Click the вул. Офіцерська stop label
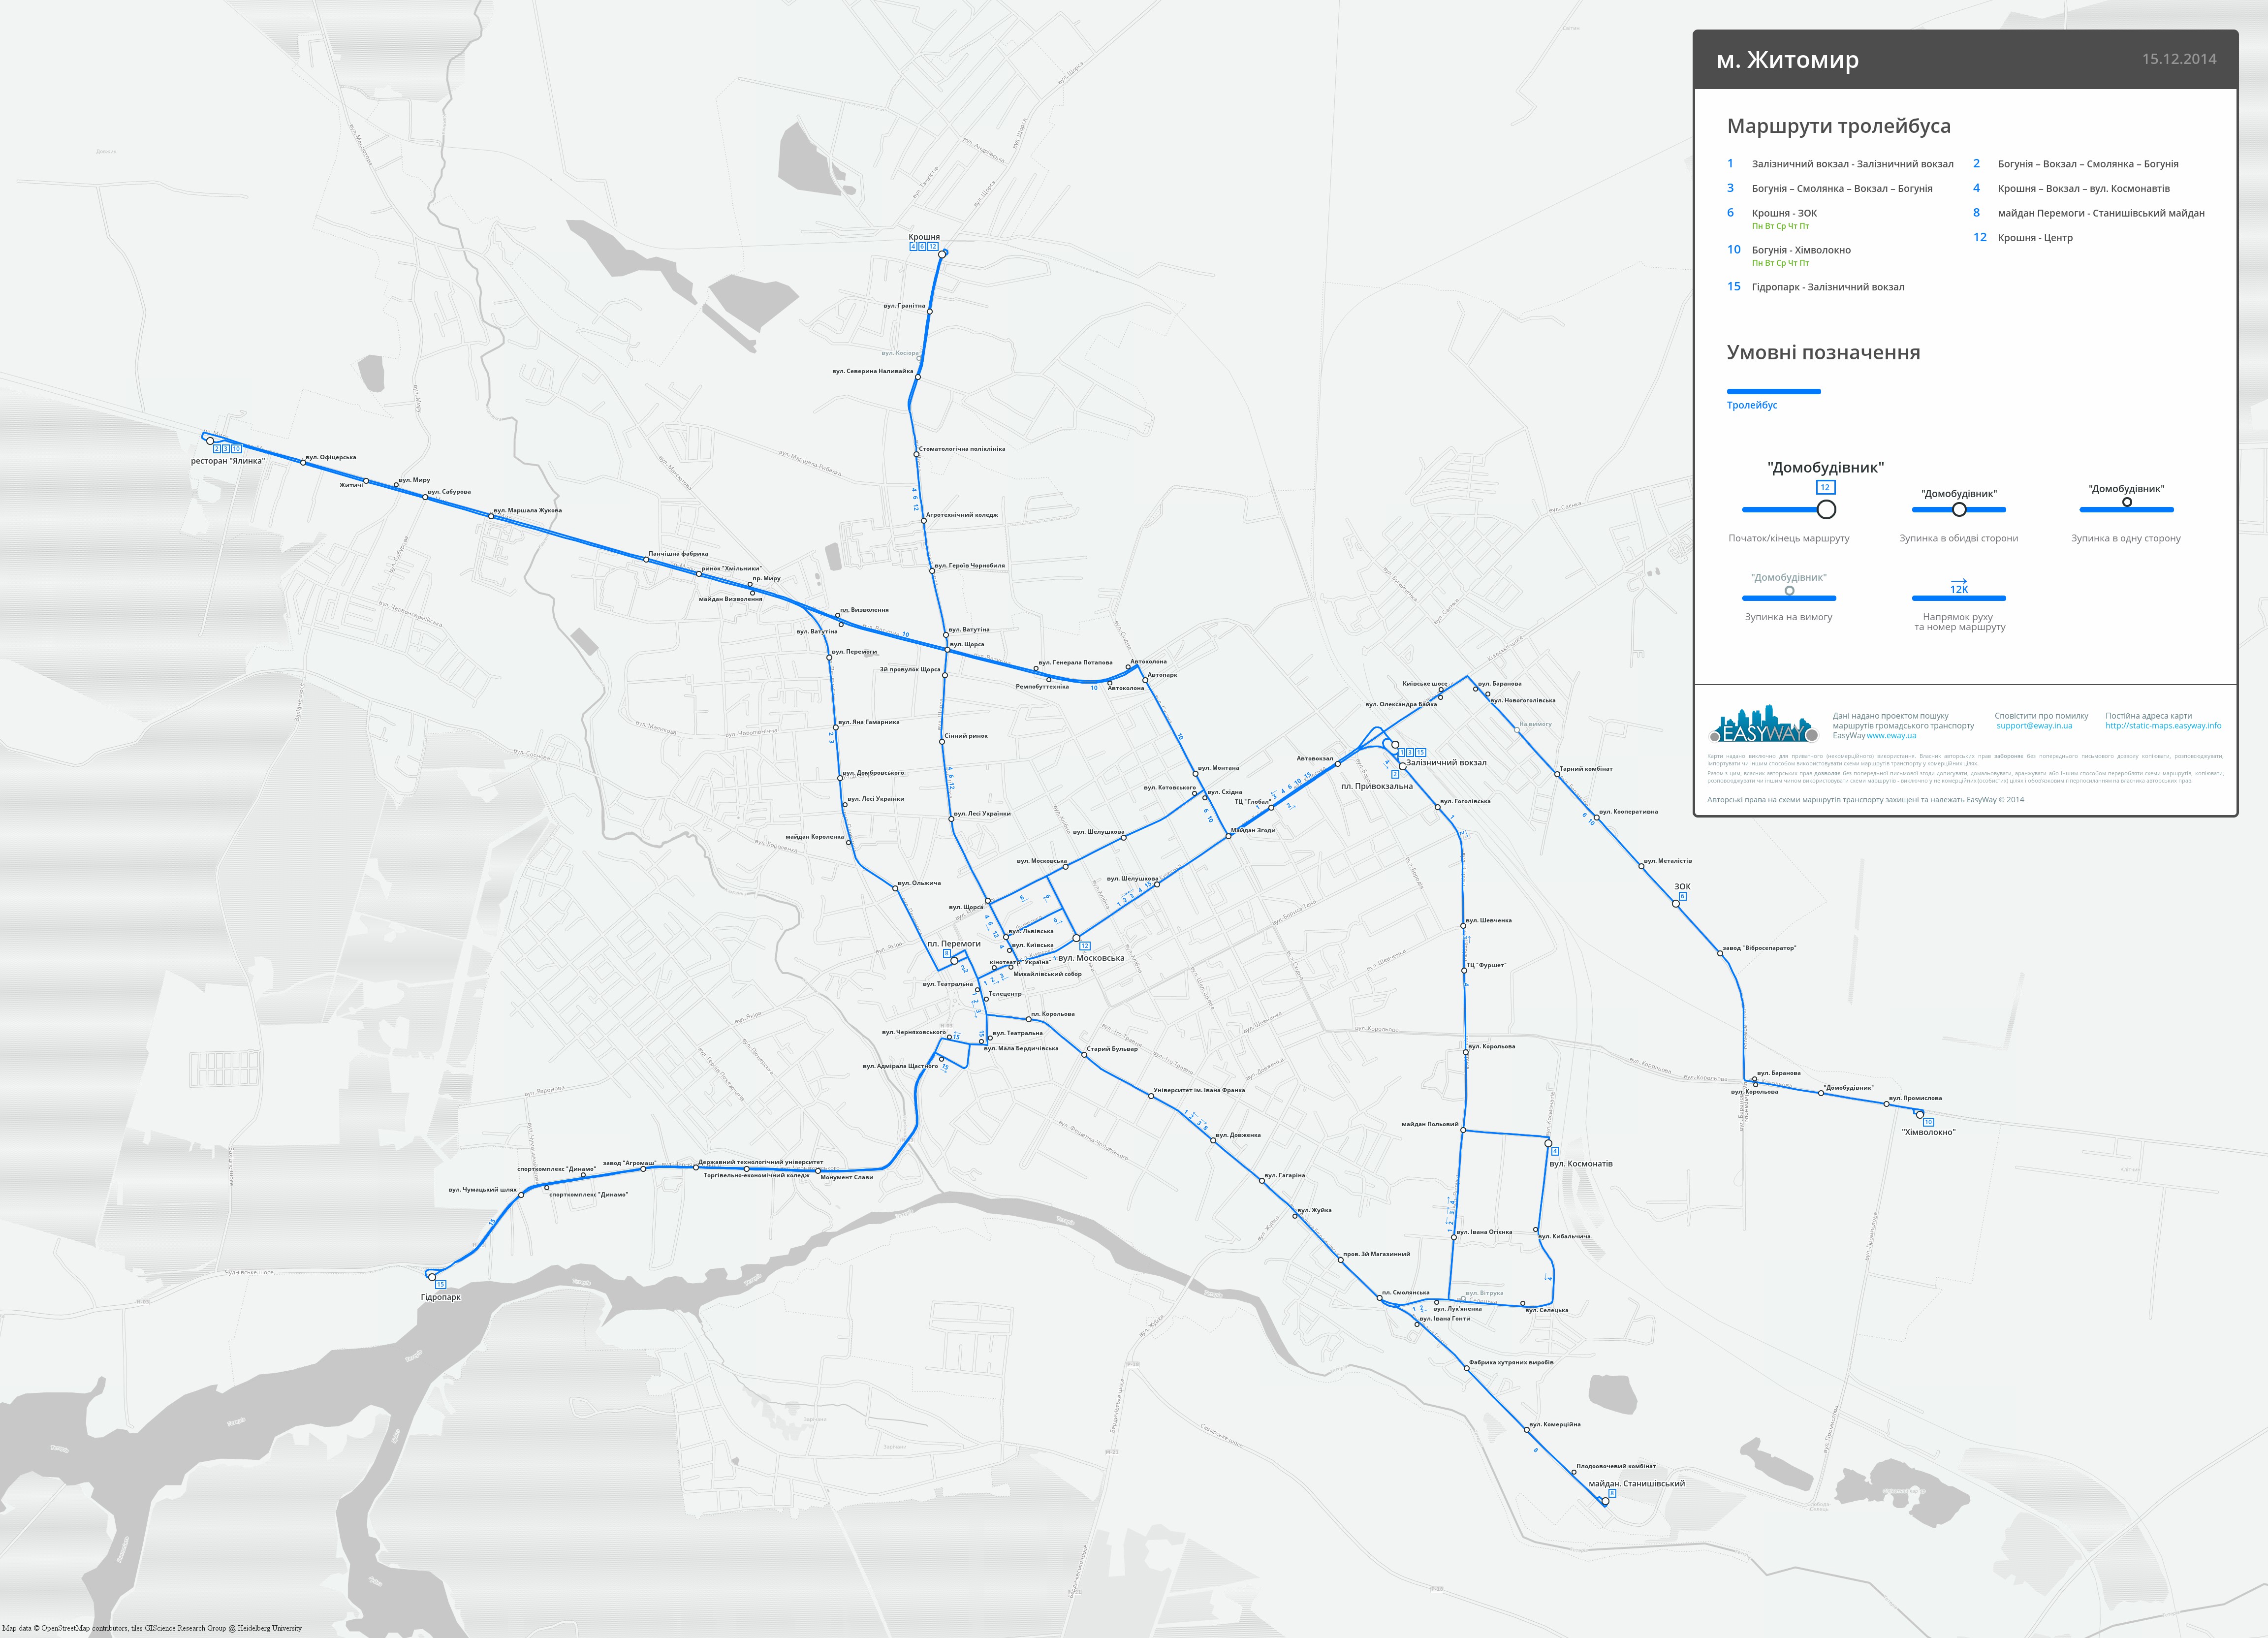 pyautogui.click(x=331, y=457)
